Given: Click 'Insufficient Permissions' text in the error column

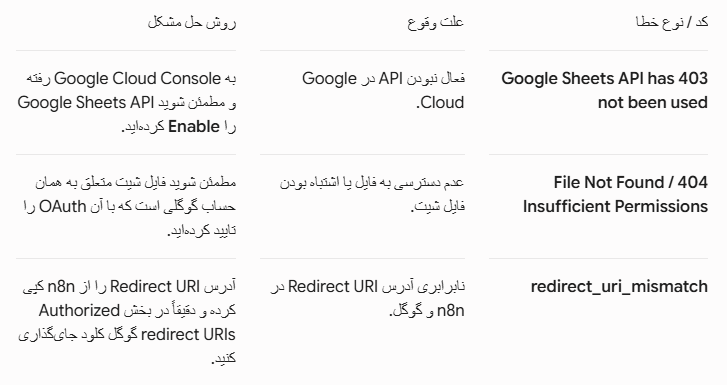Looking at the screenshot, I should [615, 206].
